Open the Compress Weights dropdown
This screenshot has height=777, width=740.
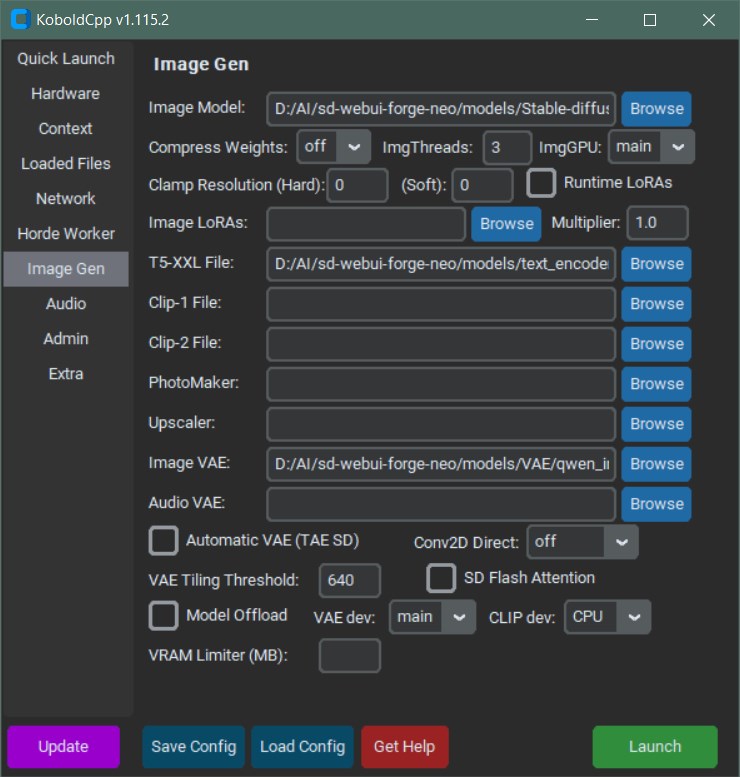click(x=334, y=147)
